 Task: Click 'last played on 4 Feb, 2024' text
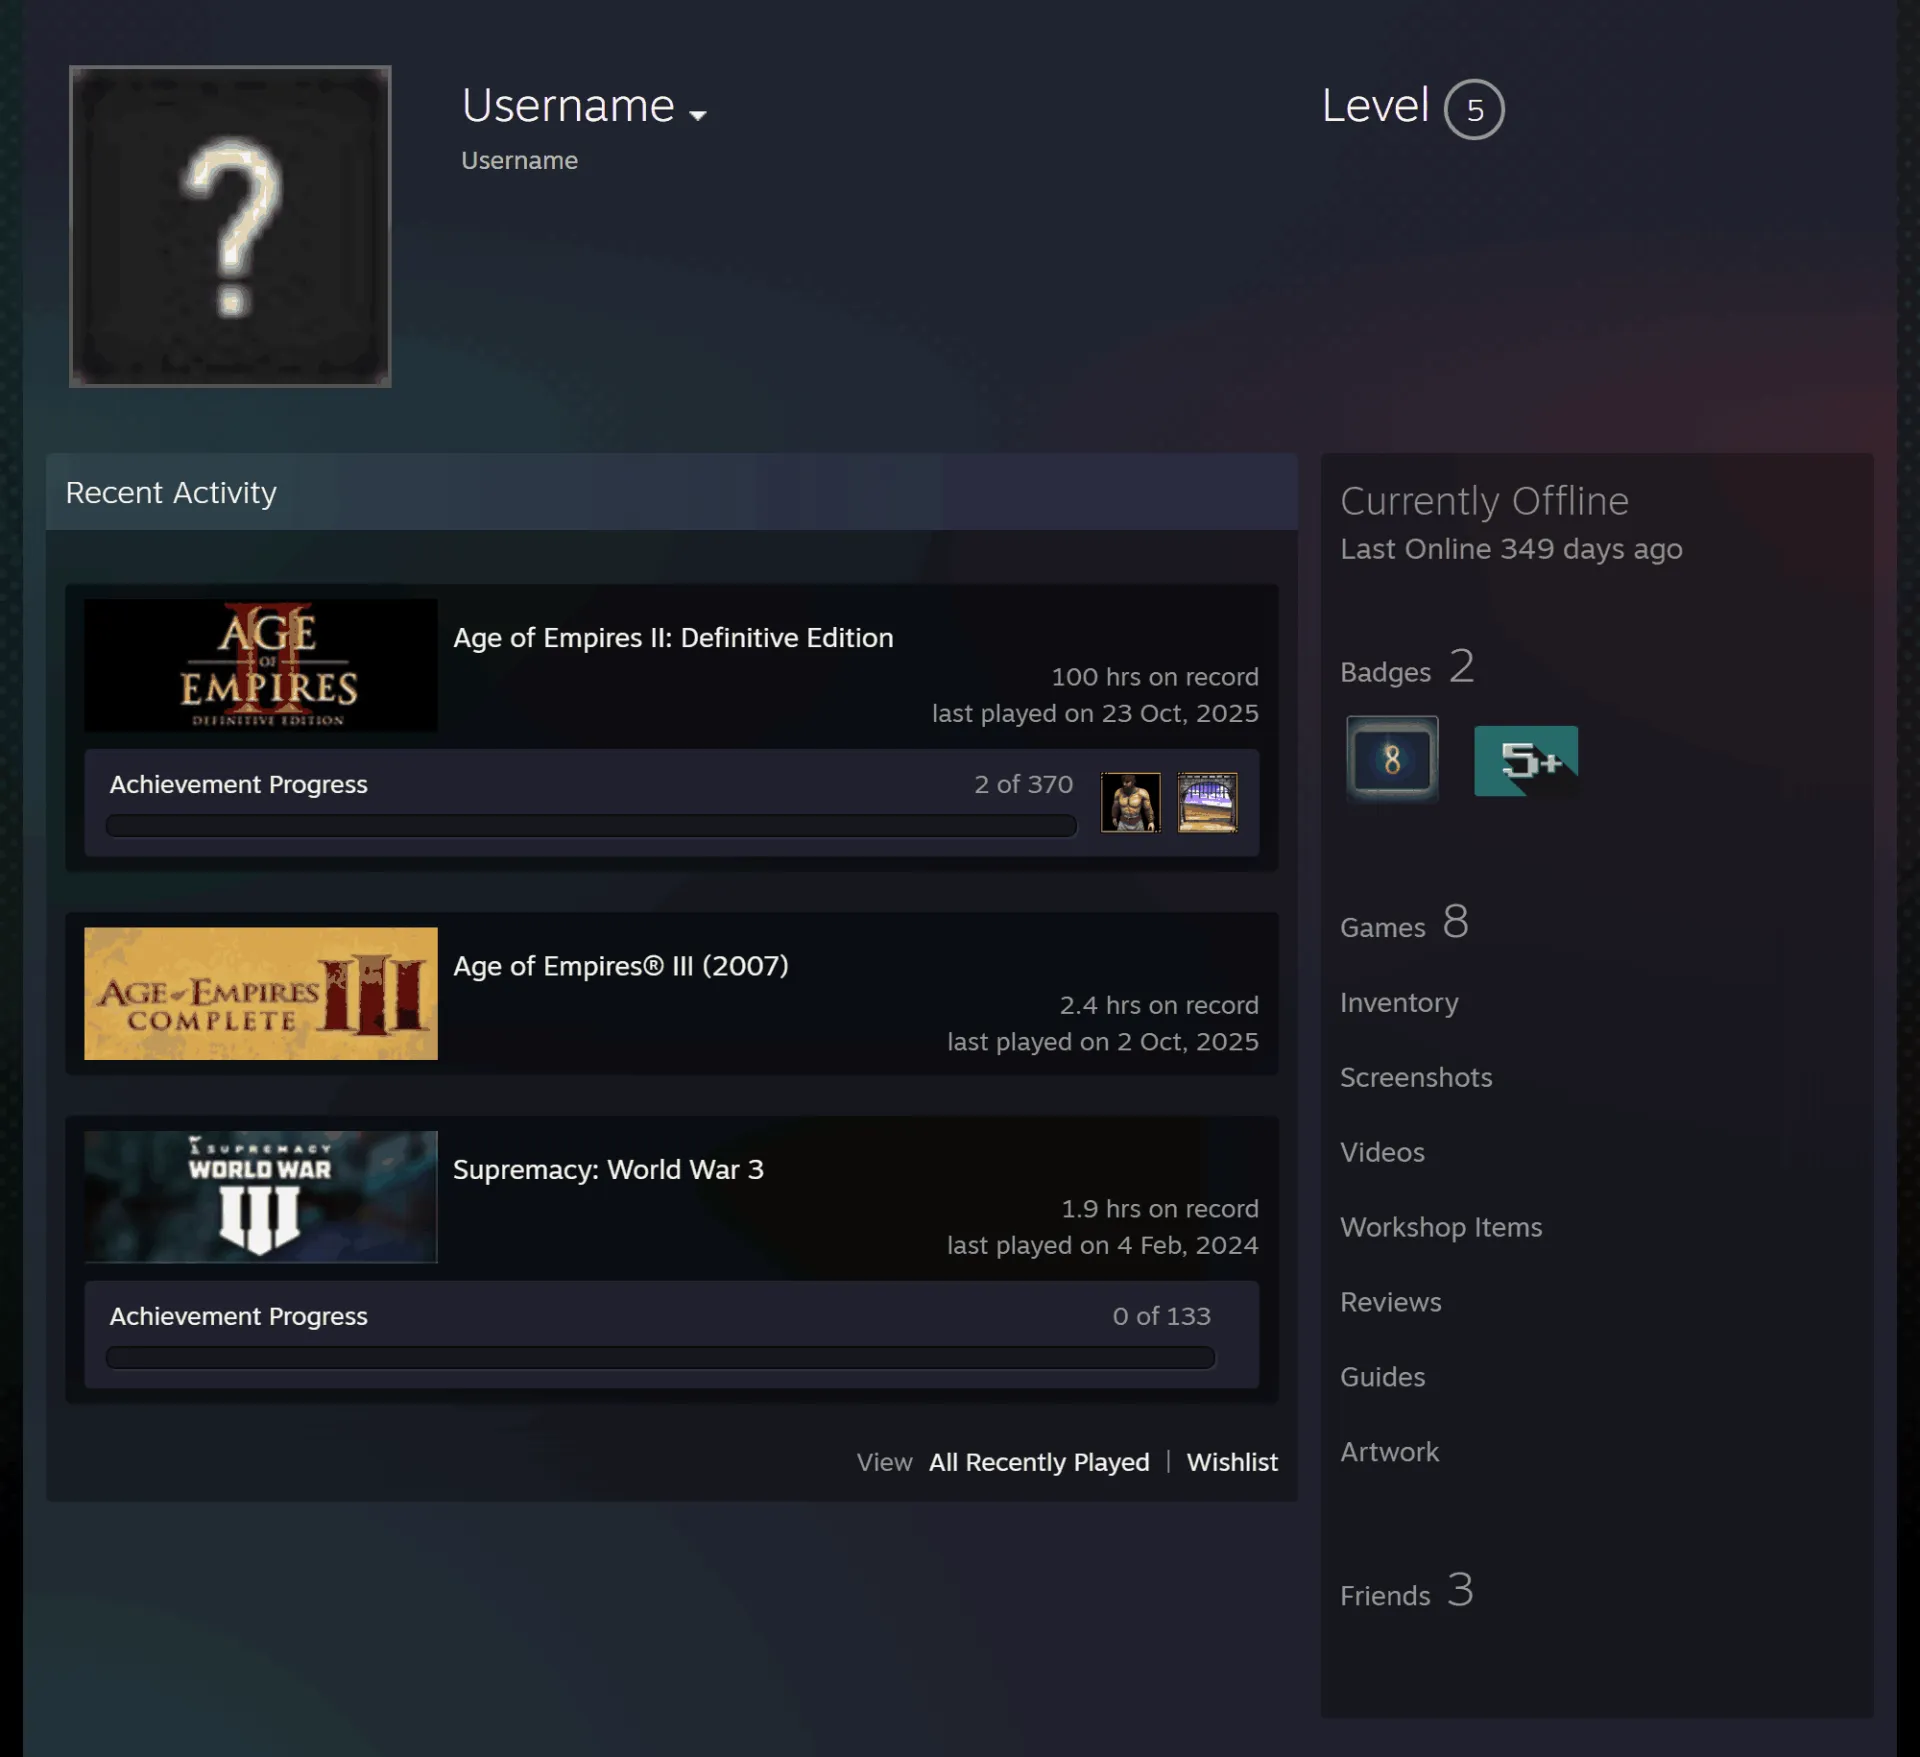pyautogui.click(x=1103, y=1246)
